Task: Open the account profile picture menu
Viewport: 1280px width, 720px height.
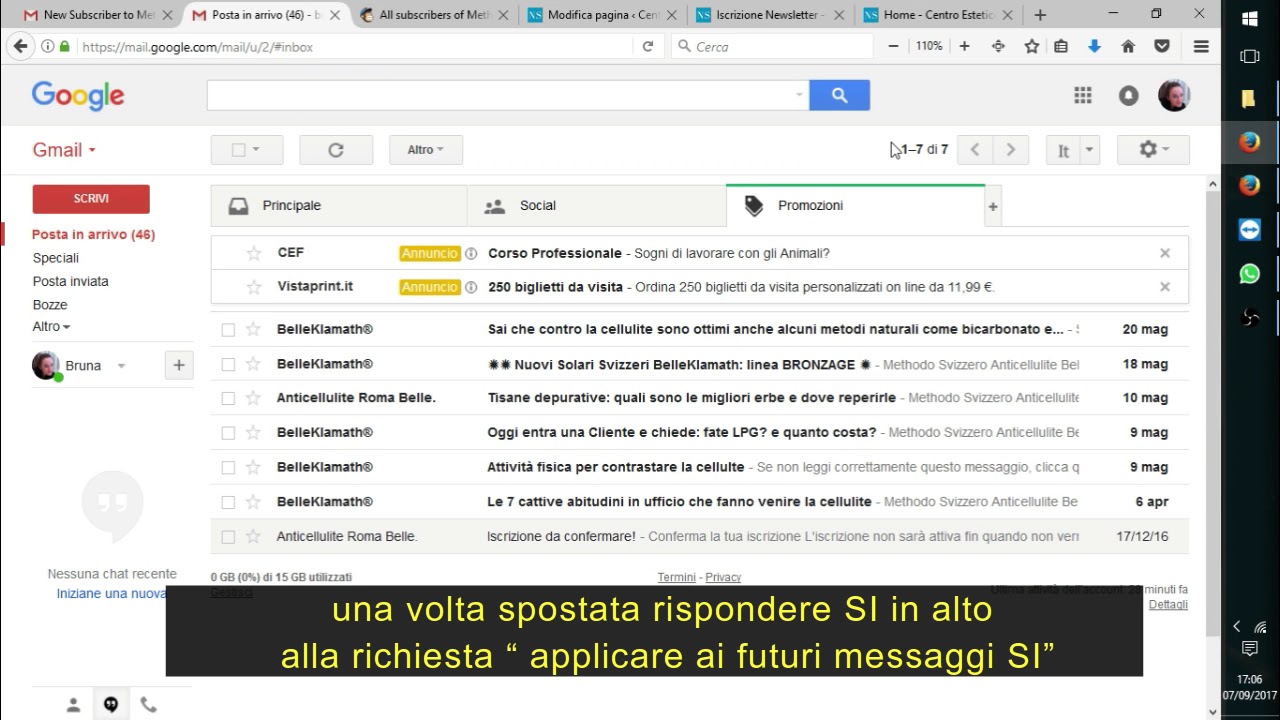Action: pos(1174,95)
